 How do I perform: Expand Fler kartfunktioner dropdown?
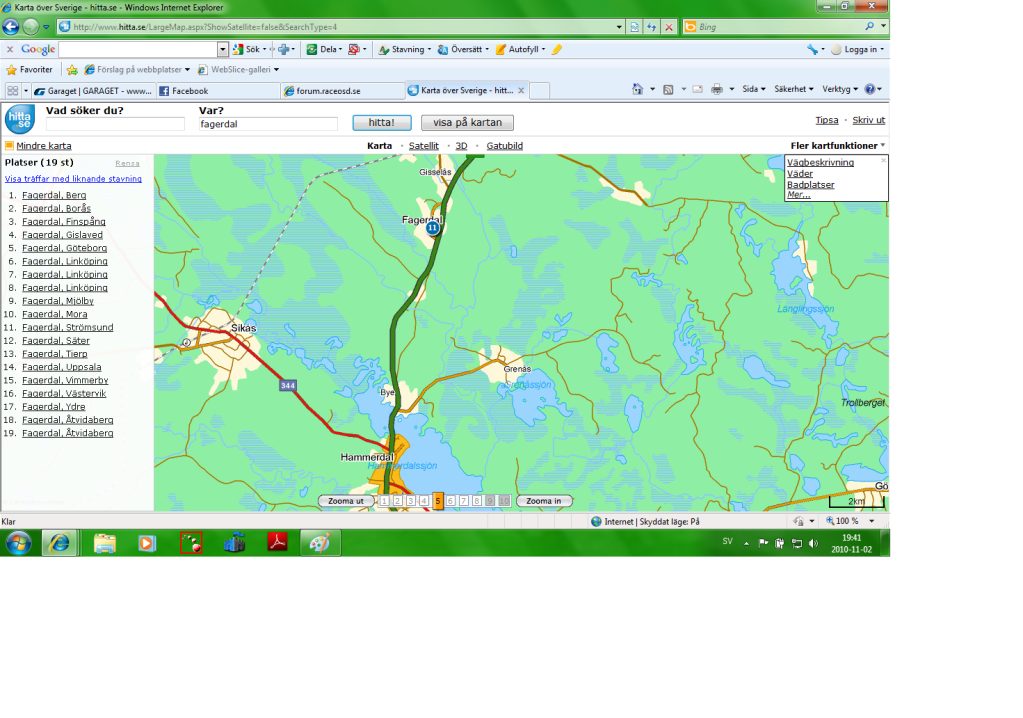pyautogui.click(x=837, y=146)
